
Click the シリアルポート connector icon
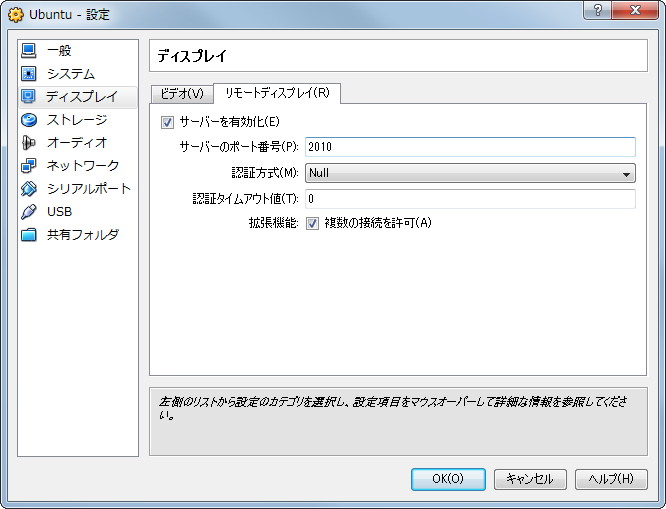29,188
